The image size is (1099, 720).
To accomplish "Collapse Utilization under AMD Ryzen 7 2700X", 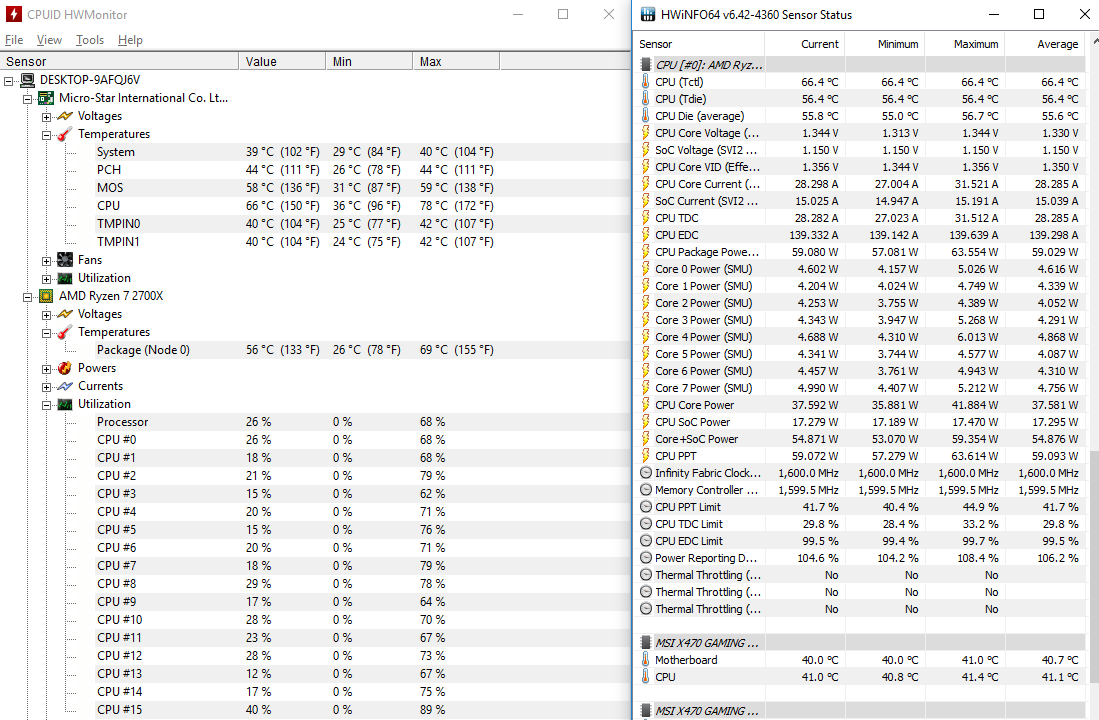I will (46, 405).
